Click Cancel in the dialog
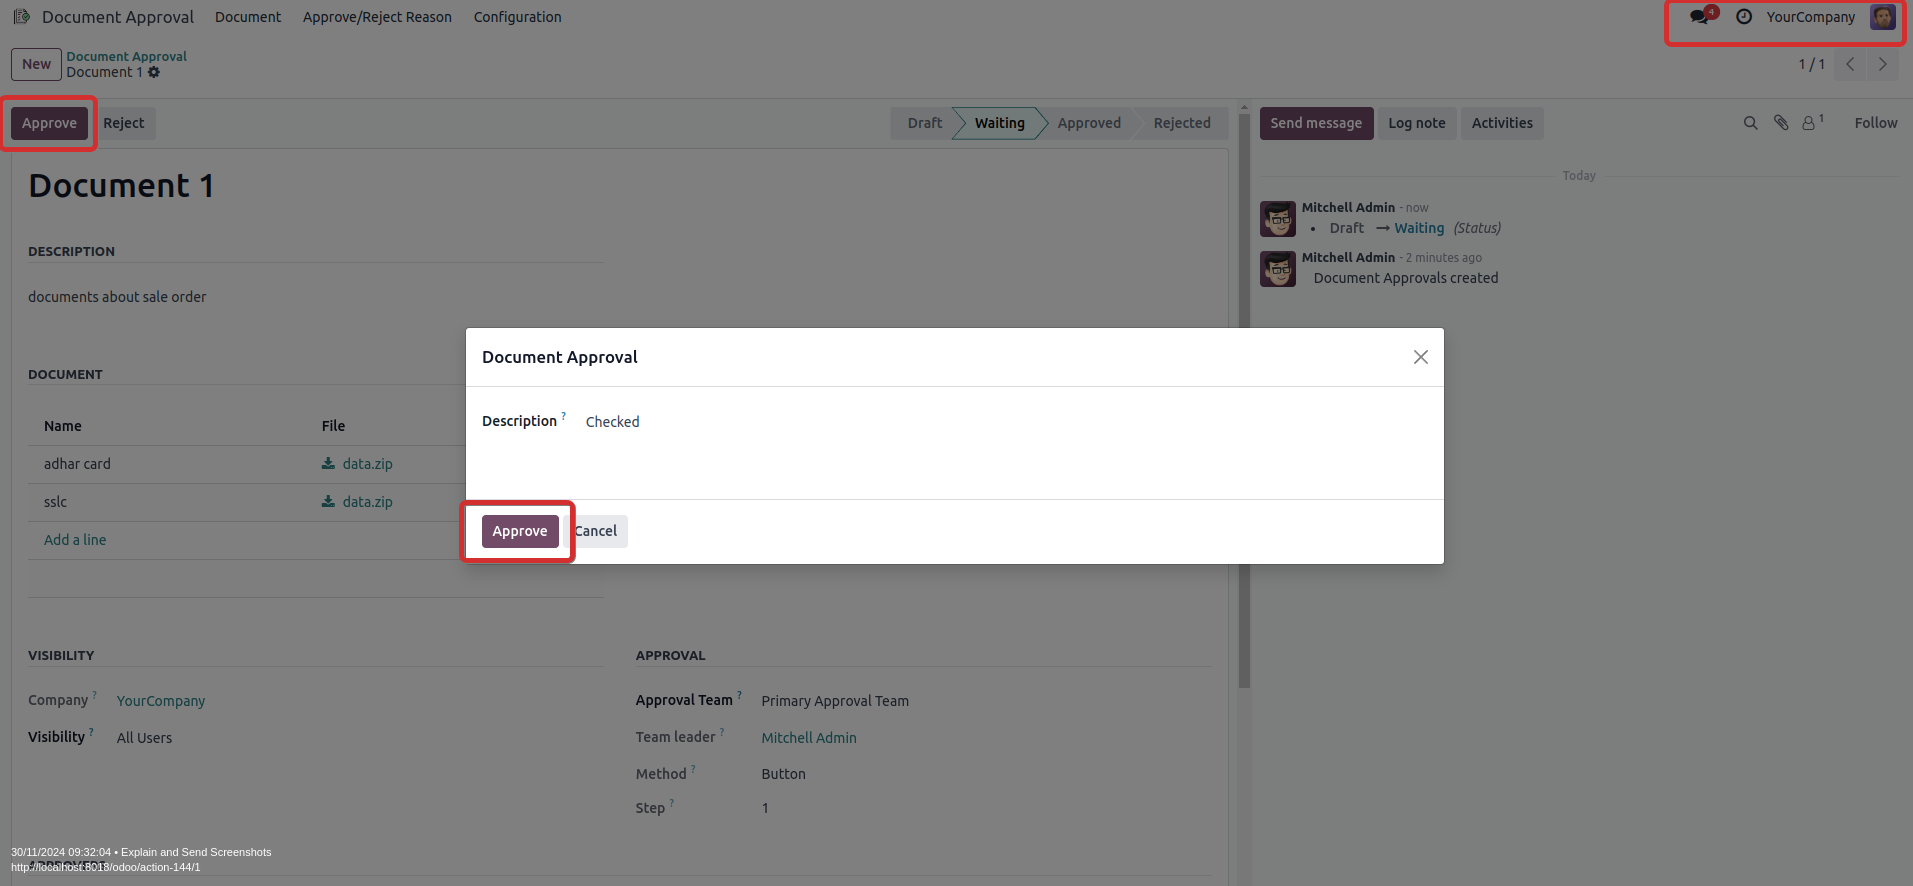The width and height of the screenshot is (1913, 886). coord(597,531)
